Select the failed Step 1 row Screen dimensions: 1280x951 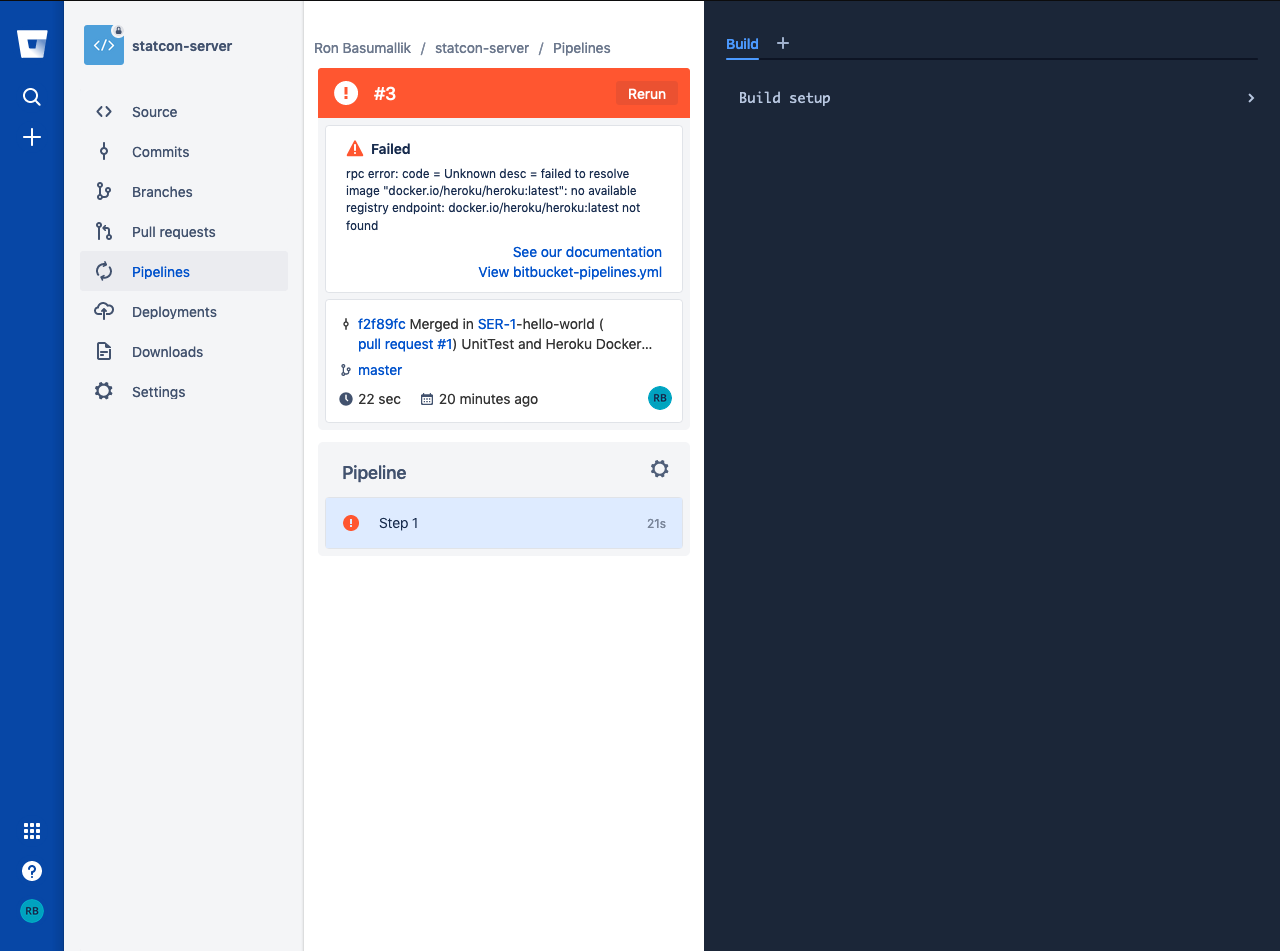pyautogui.click(x=504, y=523)
